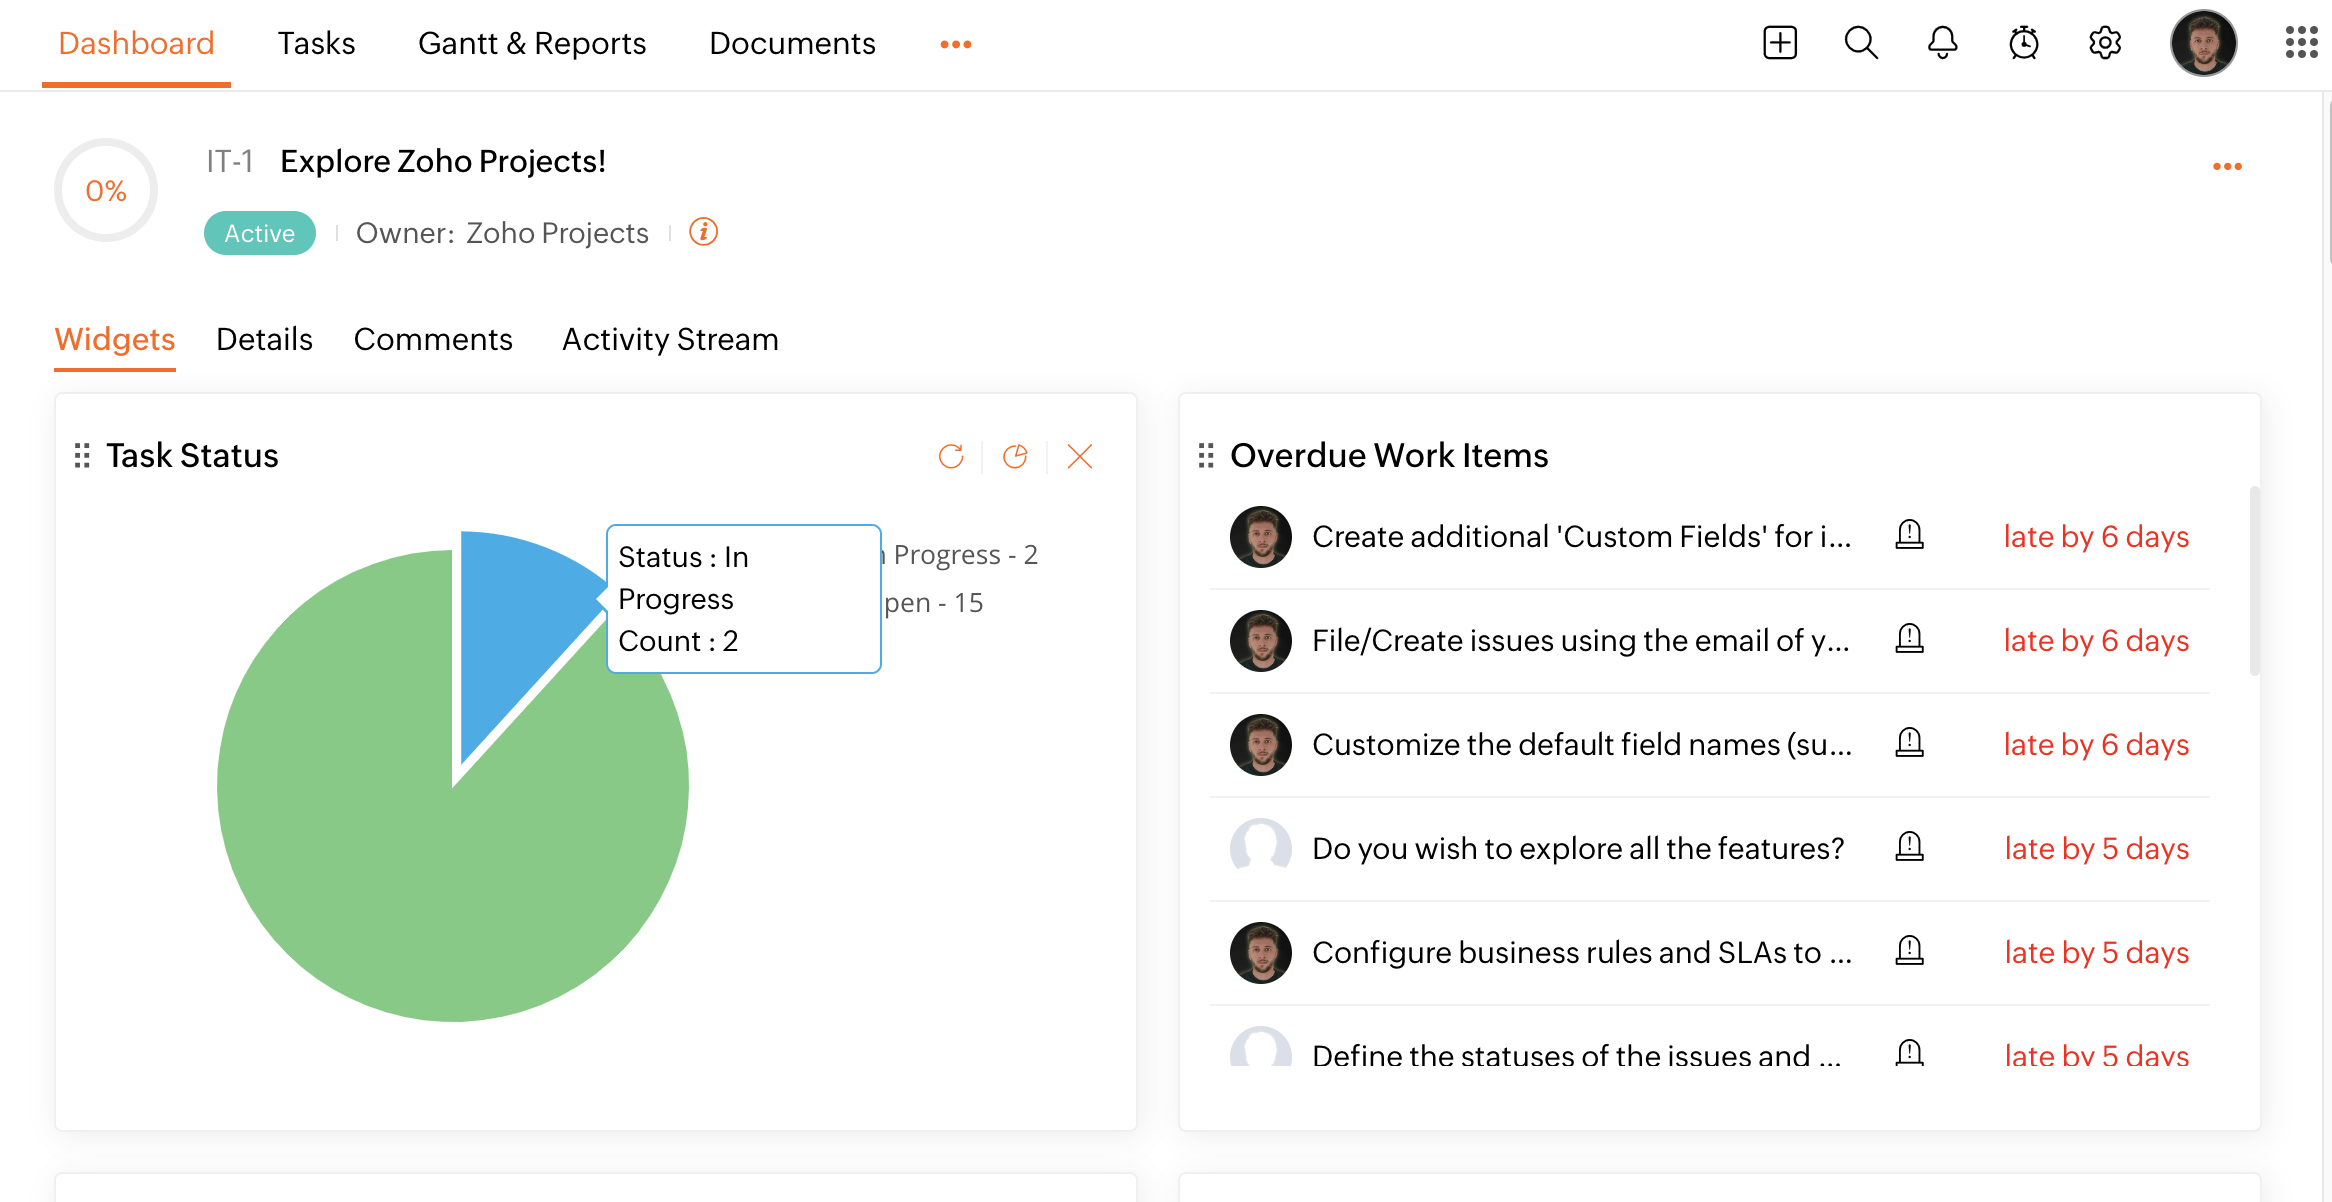The height and width of the screenshot is (1202, 2332).
Task: Open the settings gear icon
Action: tap(2105, 43)
